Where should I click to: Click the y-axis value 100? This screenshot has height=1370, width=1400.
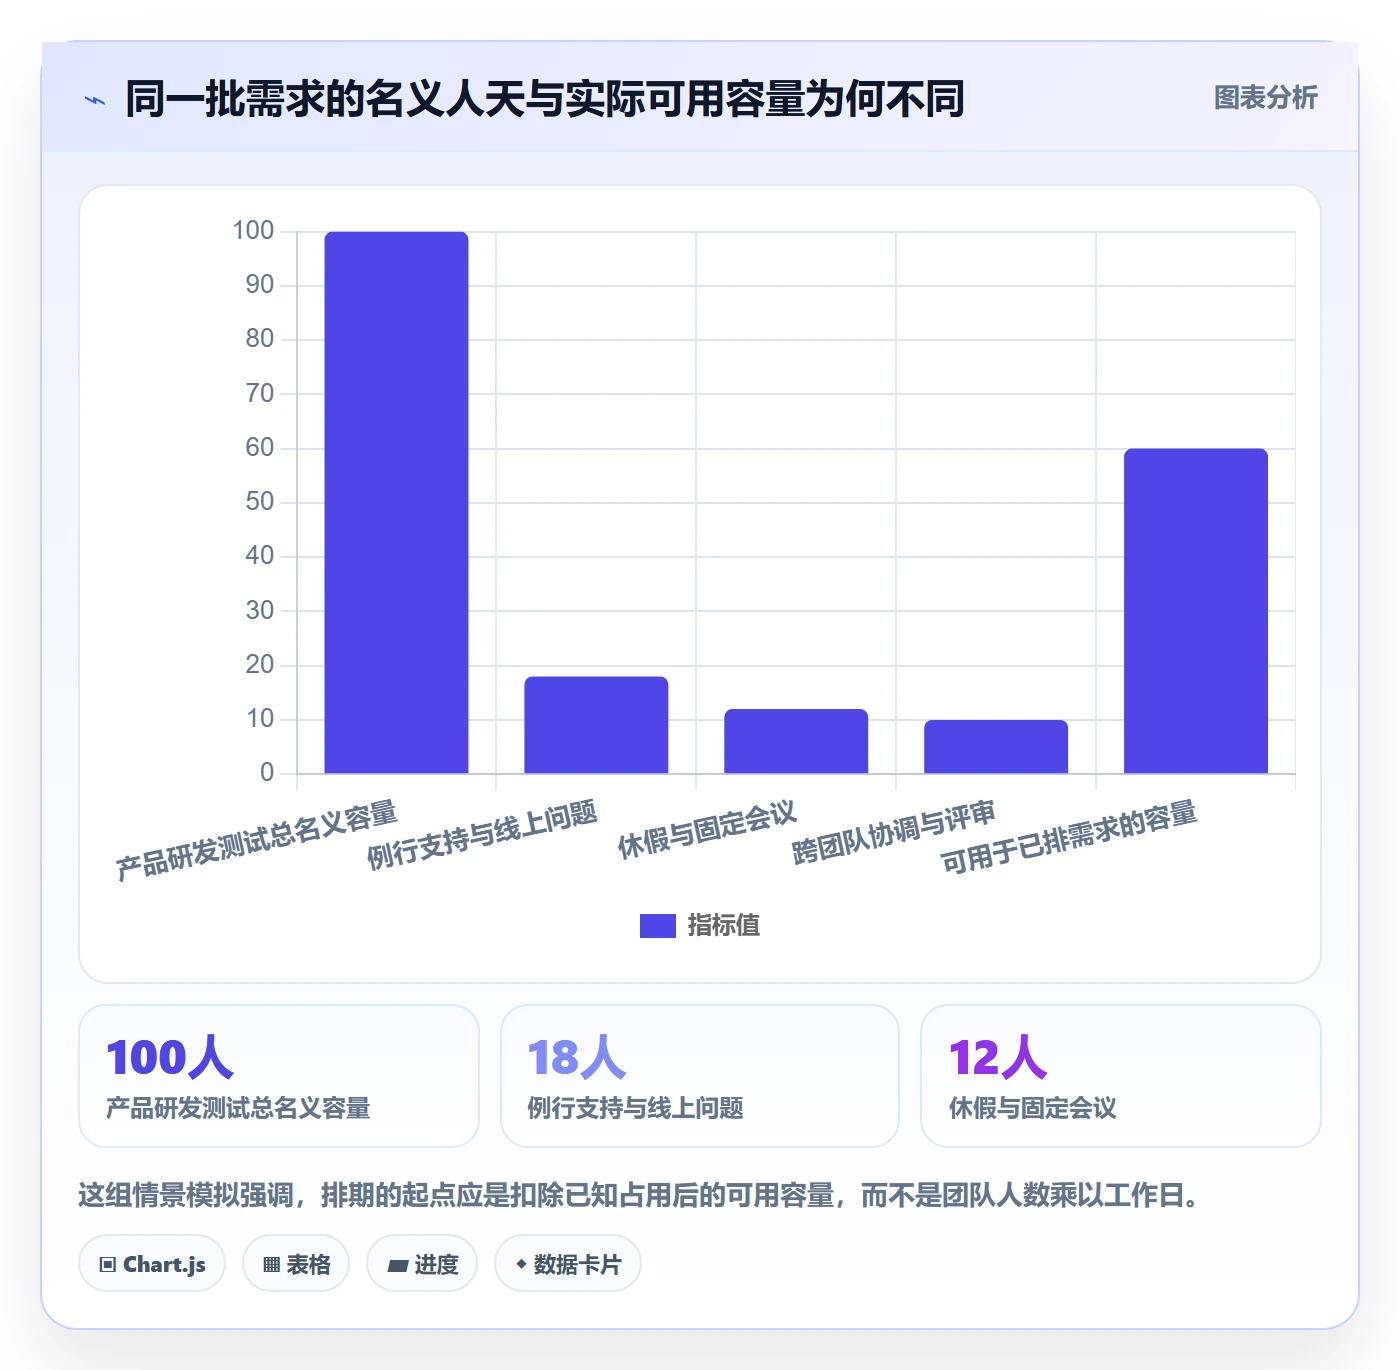click(253, 231)
